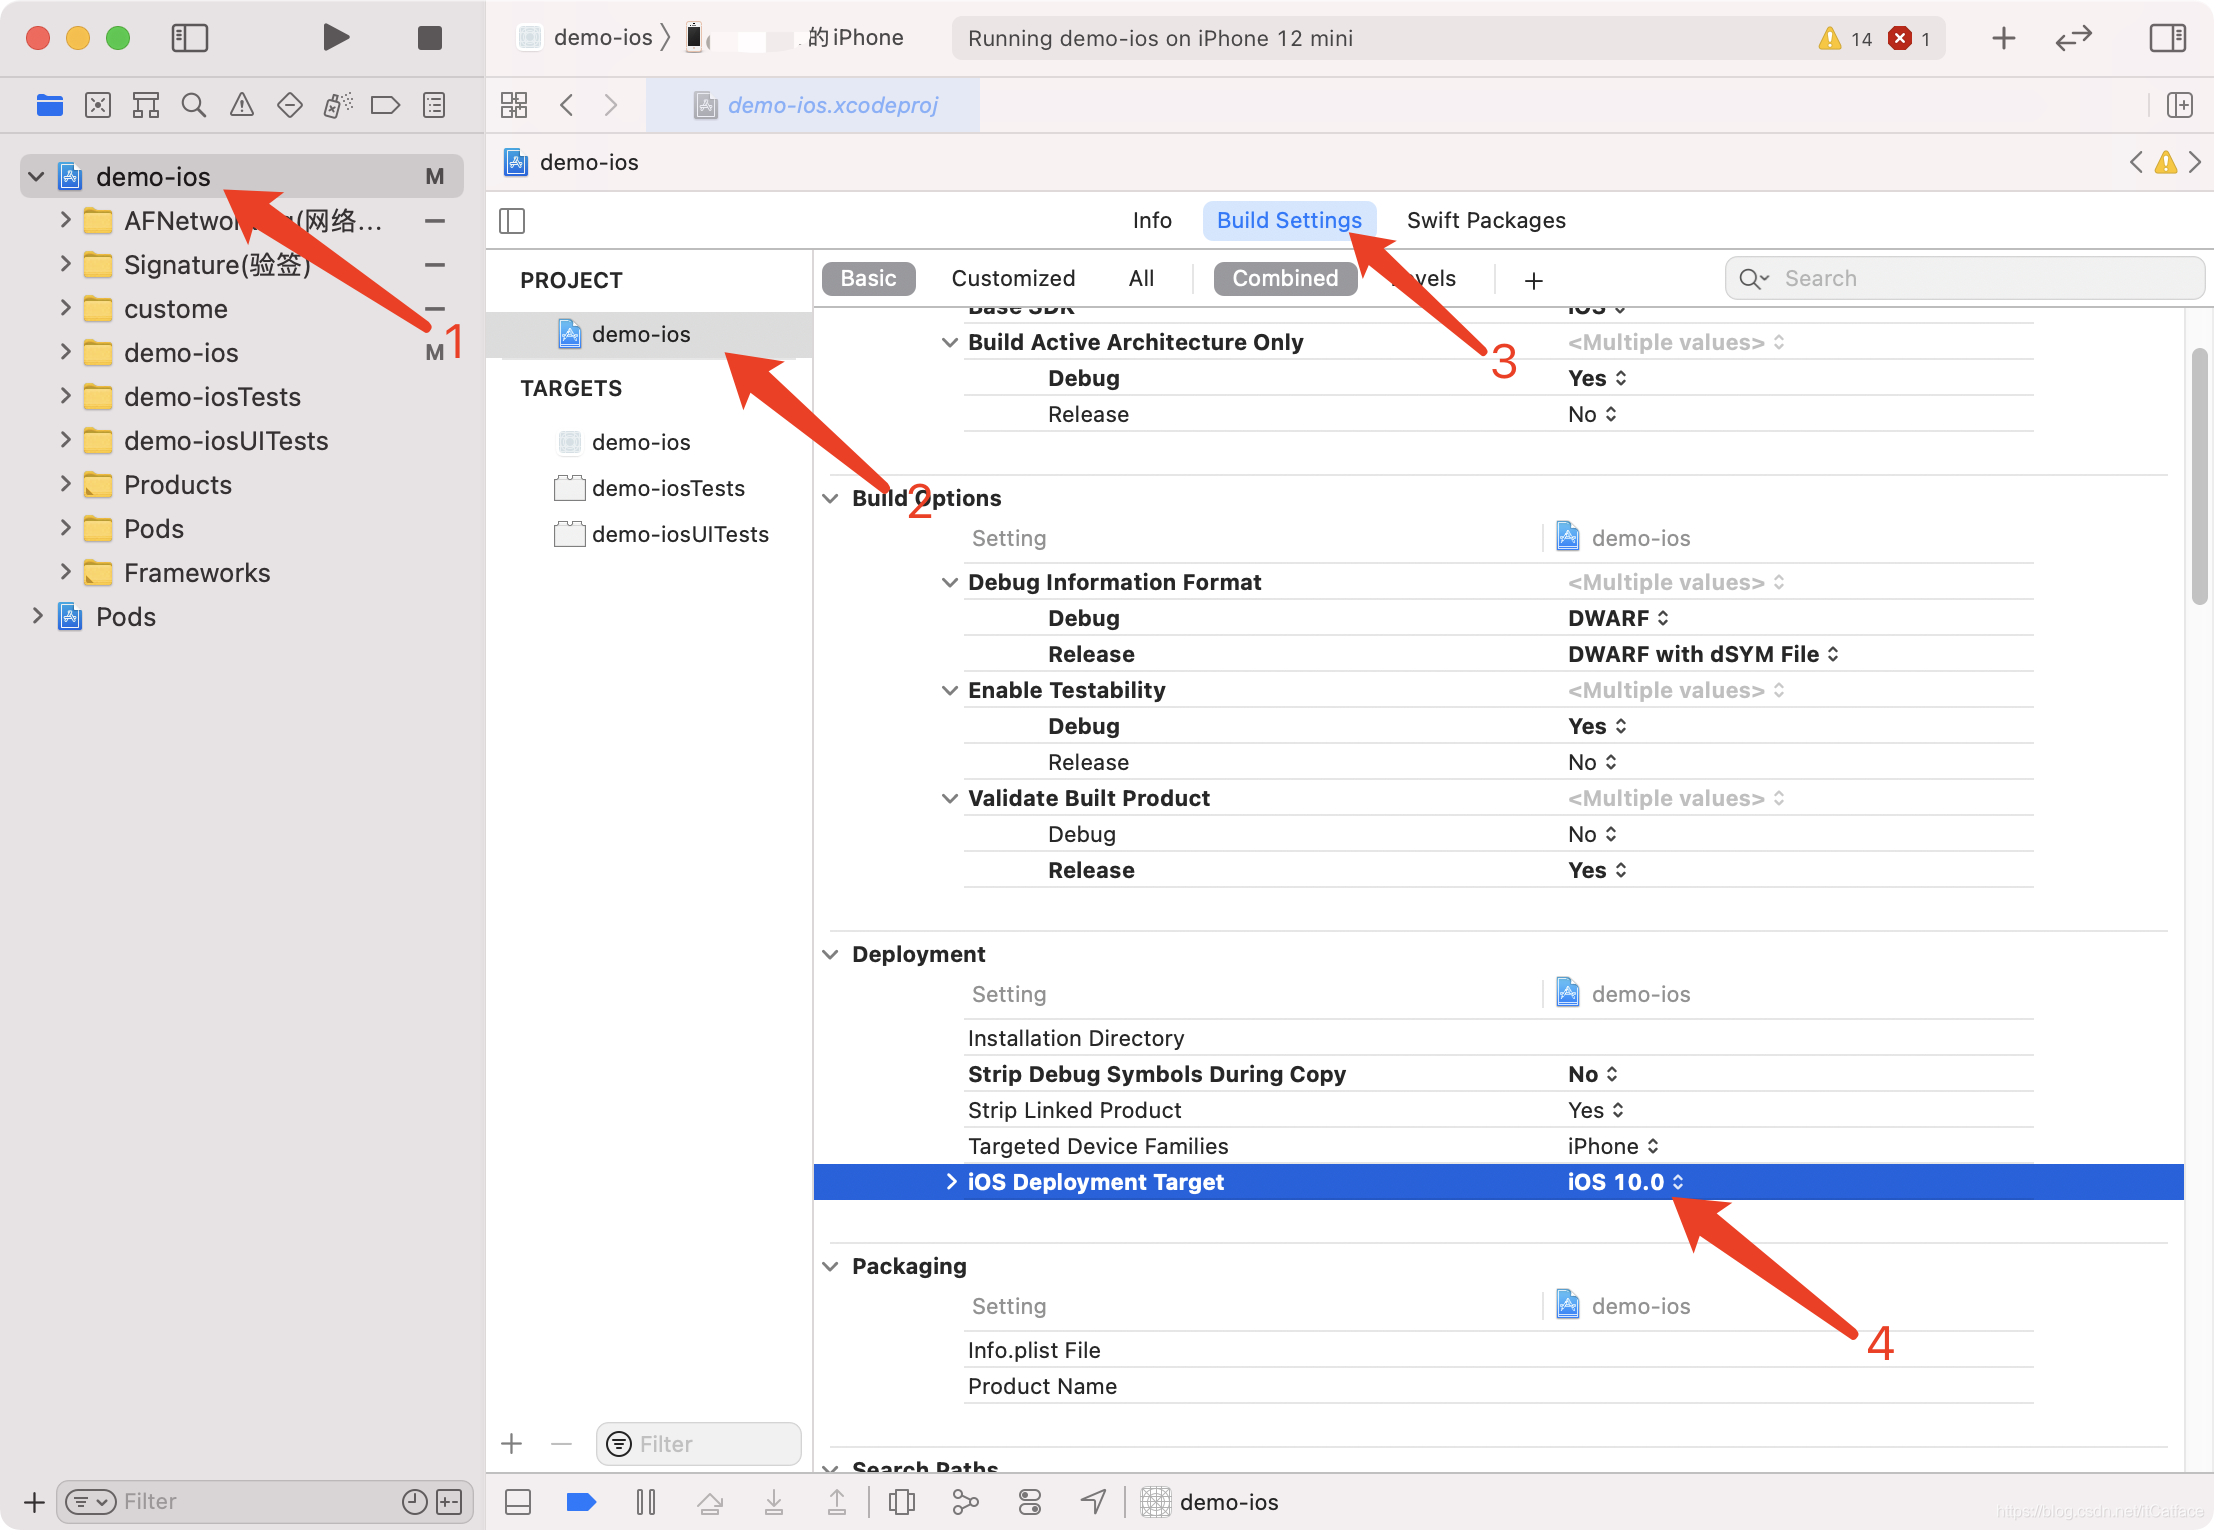Expand the custome folder
The height and width of the screenshot is (1530, 2214).
tap(65, 308)
